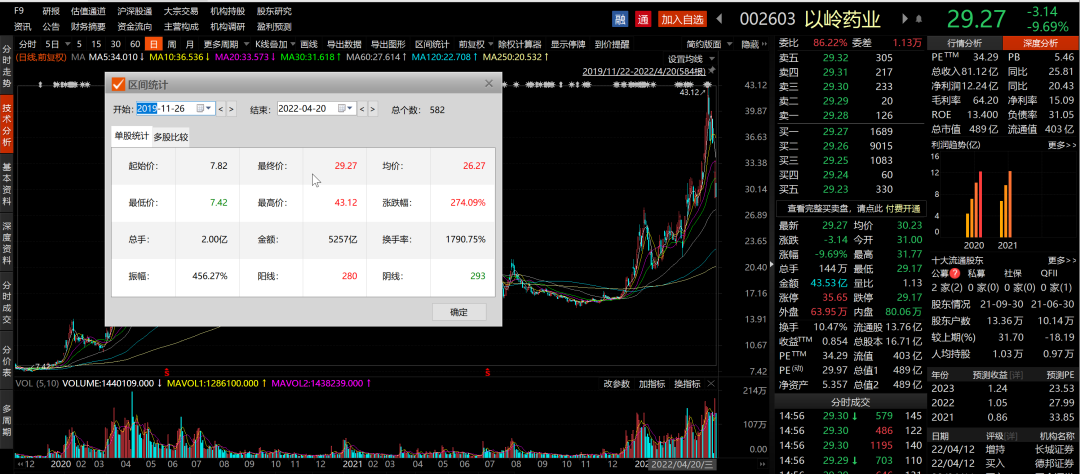Select the 日 daily period button
1080x474 pixels.
[154, 44]
